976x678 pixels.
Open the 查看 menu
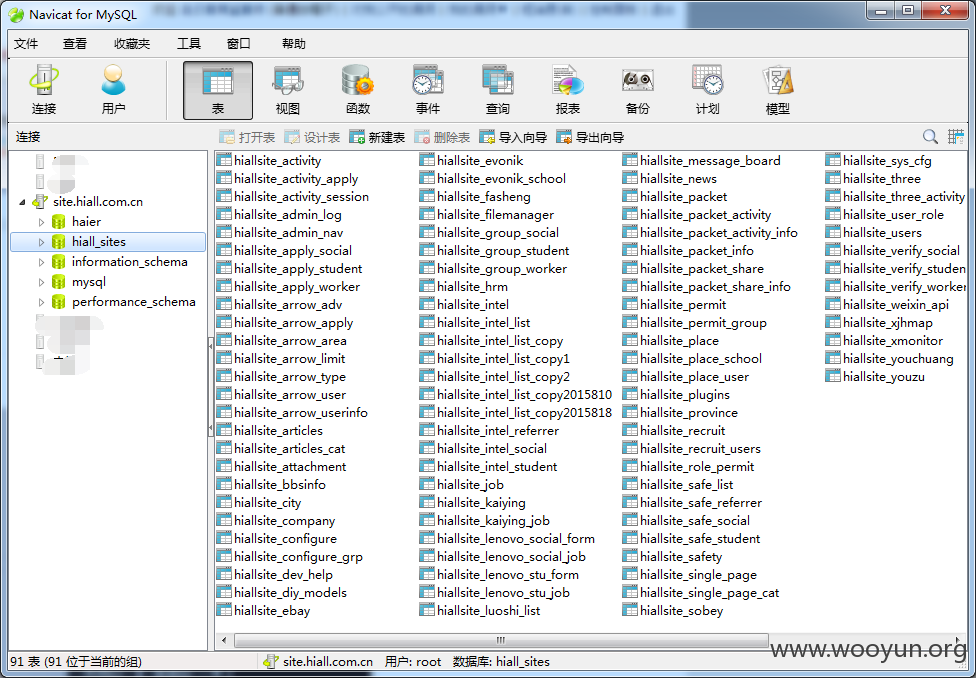tap(75, 44)
